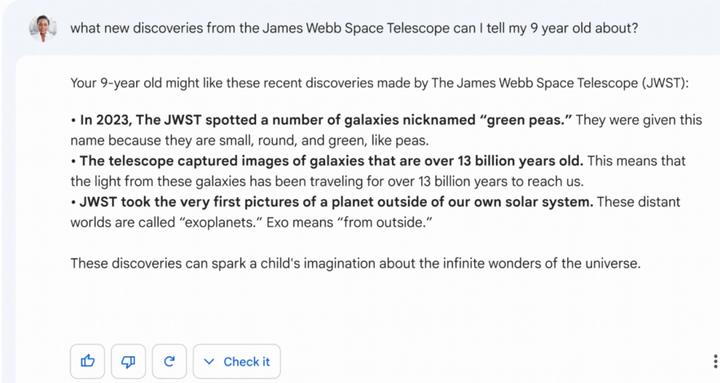Click "They were given this" text
This screenshot has height=383, width=720.
639,120
